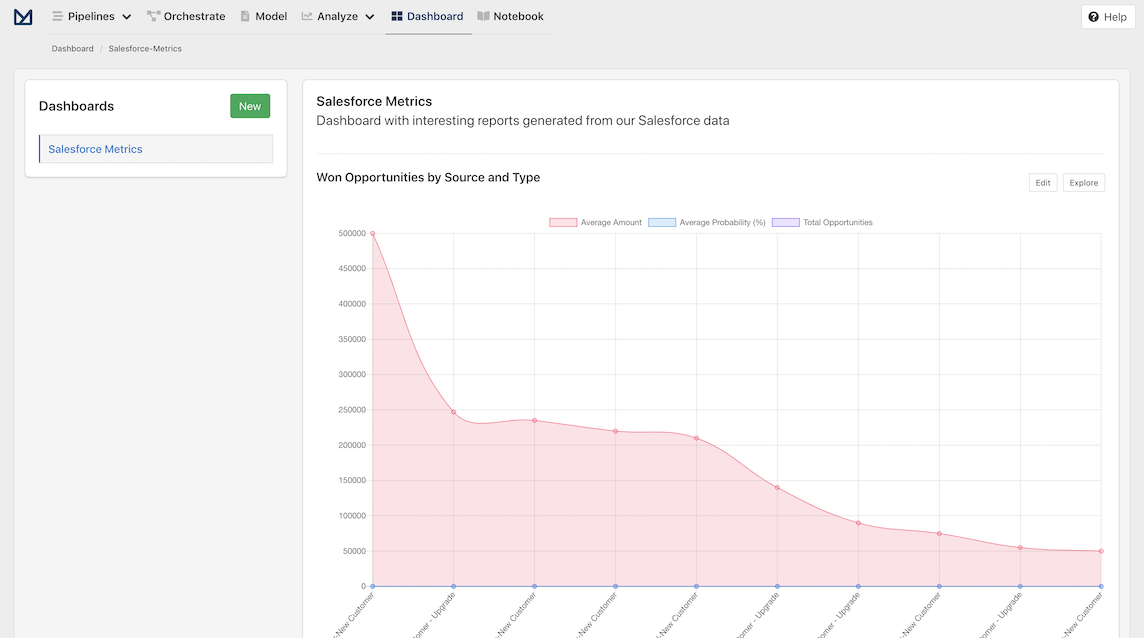Switch to the Dashboard tab
Image resolution: width=1144 pixels, height=638 pixels.
tap(428, 16)
